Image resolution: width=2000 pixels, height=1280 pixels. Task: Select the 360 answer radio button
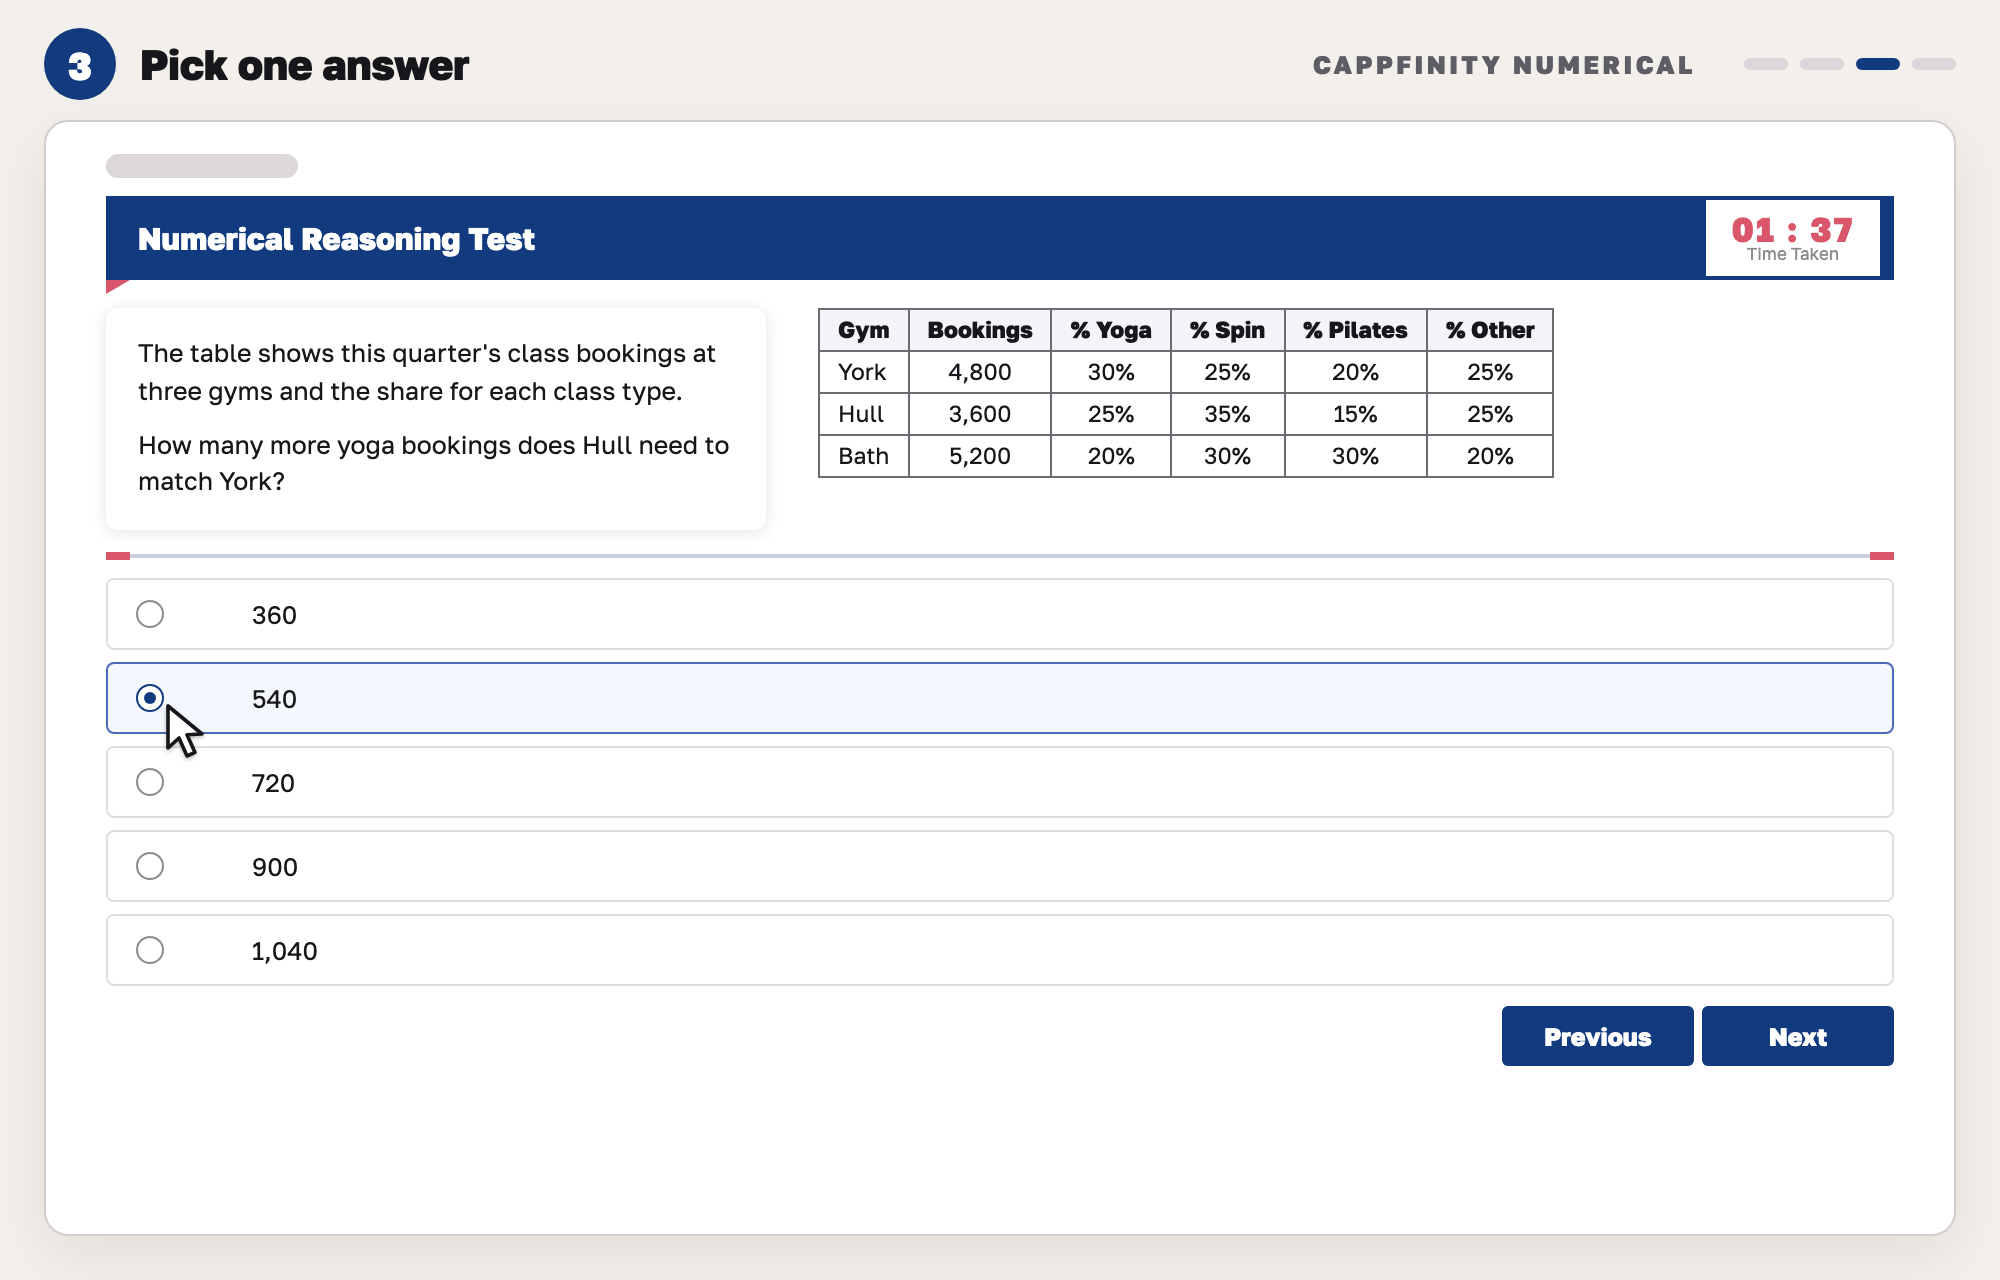150,614
